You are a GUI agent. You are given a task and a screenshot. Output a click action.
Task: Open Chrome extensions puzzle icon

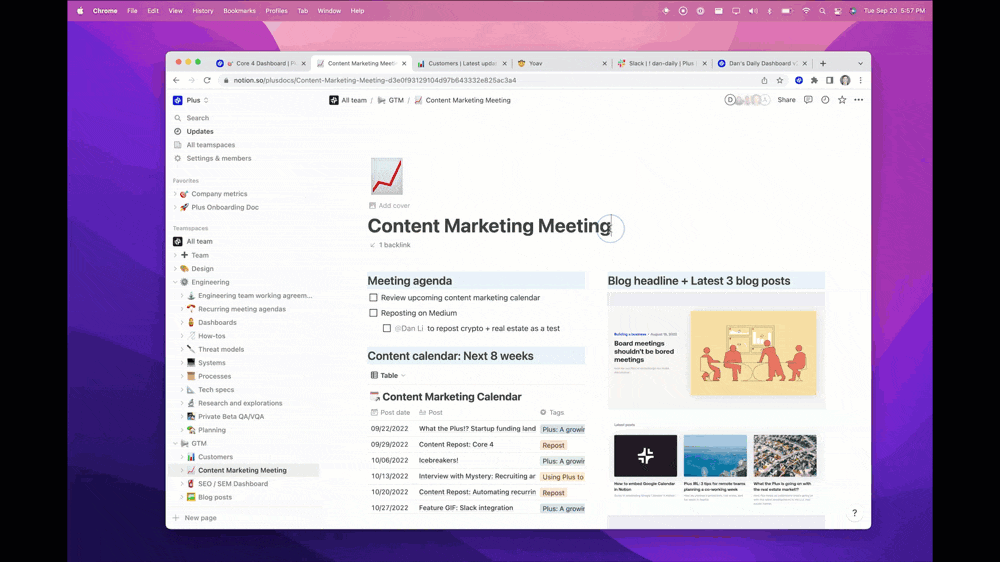tap(814, 80)
